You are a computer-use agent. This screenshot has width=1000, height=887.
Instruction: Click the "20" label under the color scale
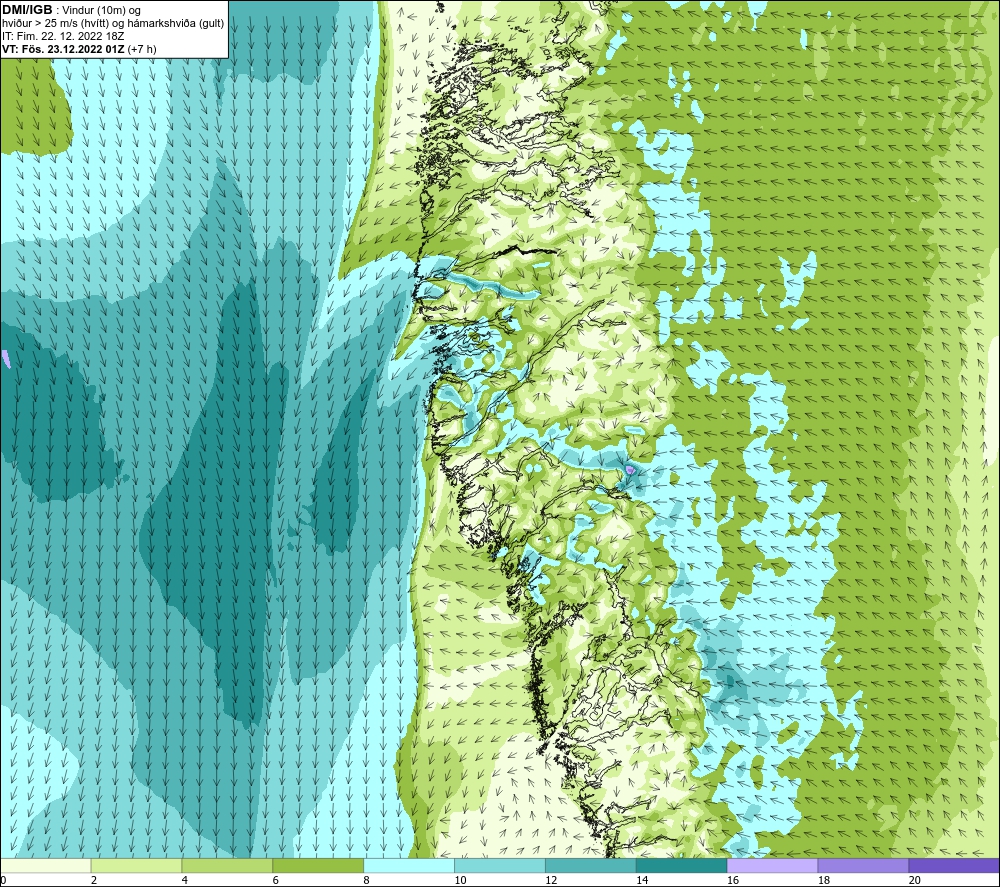coord(915,880)
